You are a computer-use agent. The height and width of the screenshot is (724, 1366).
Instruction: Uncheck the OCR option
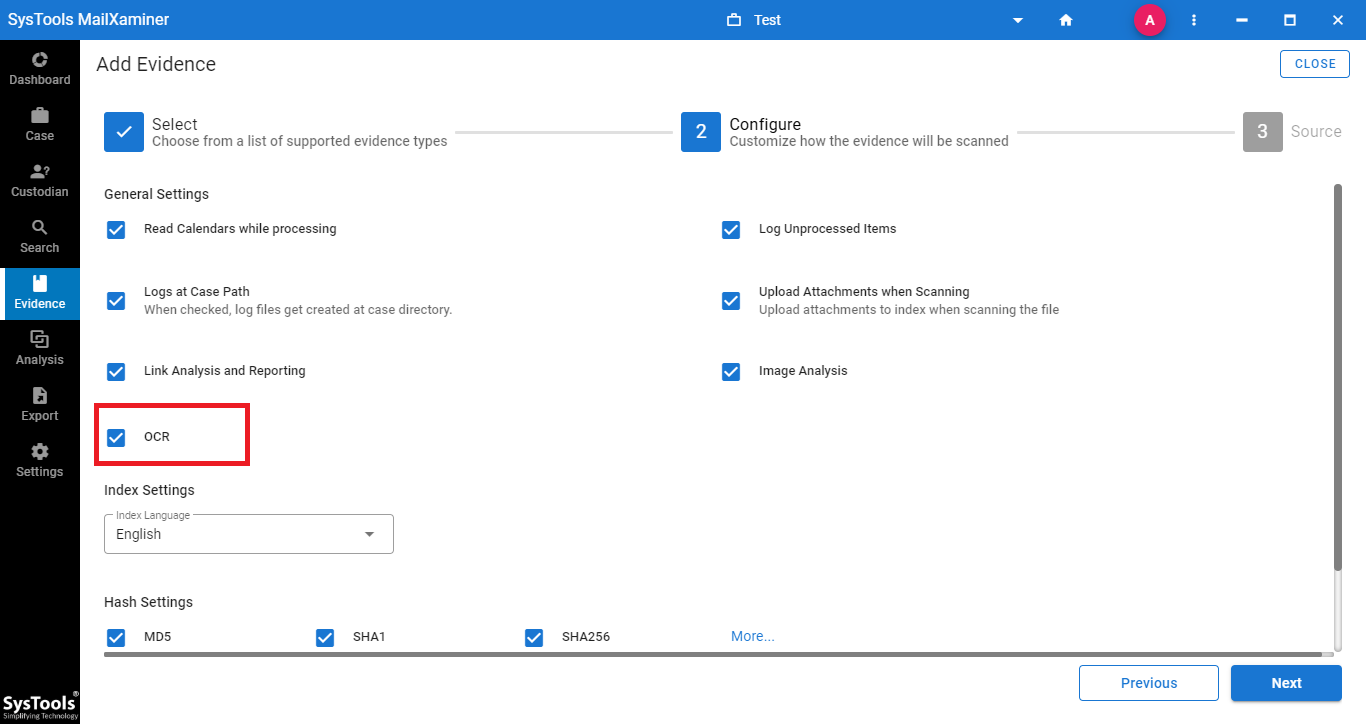click(x=116, y=437)
